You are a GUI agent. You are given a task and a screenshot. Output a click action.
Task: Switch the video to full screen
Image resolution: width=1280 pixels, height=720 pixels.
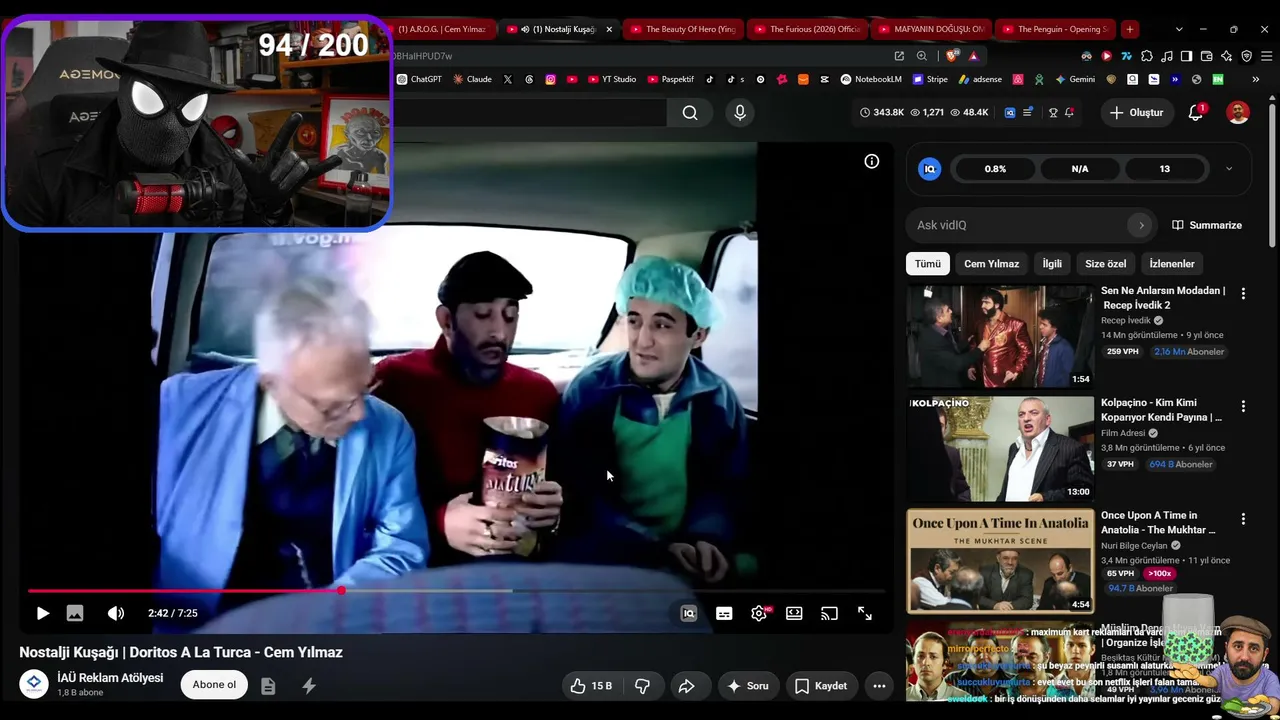865,613
